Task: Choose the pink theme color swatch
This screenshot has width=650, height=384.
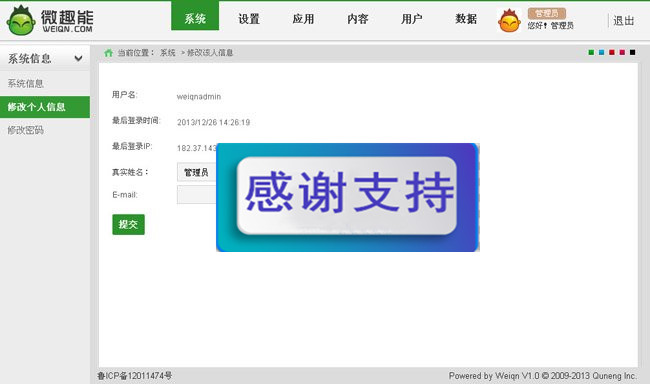Action: pos(622,52)
